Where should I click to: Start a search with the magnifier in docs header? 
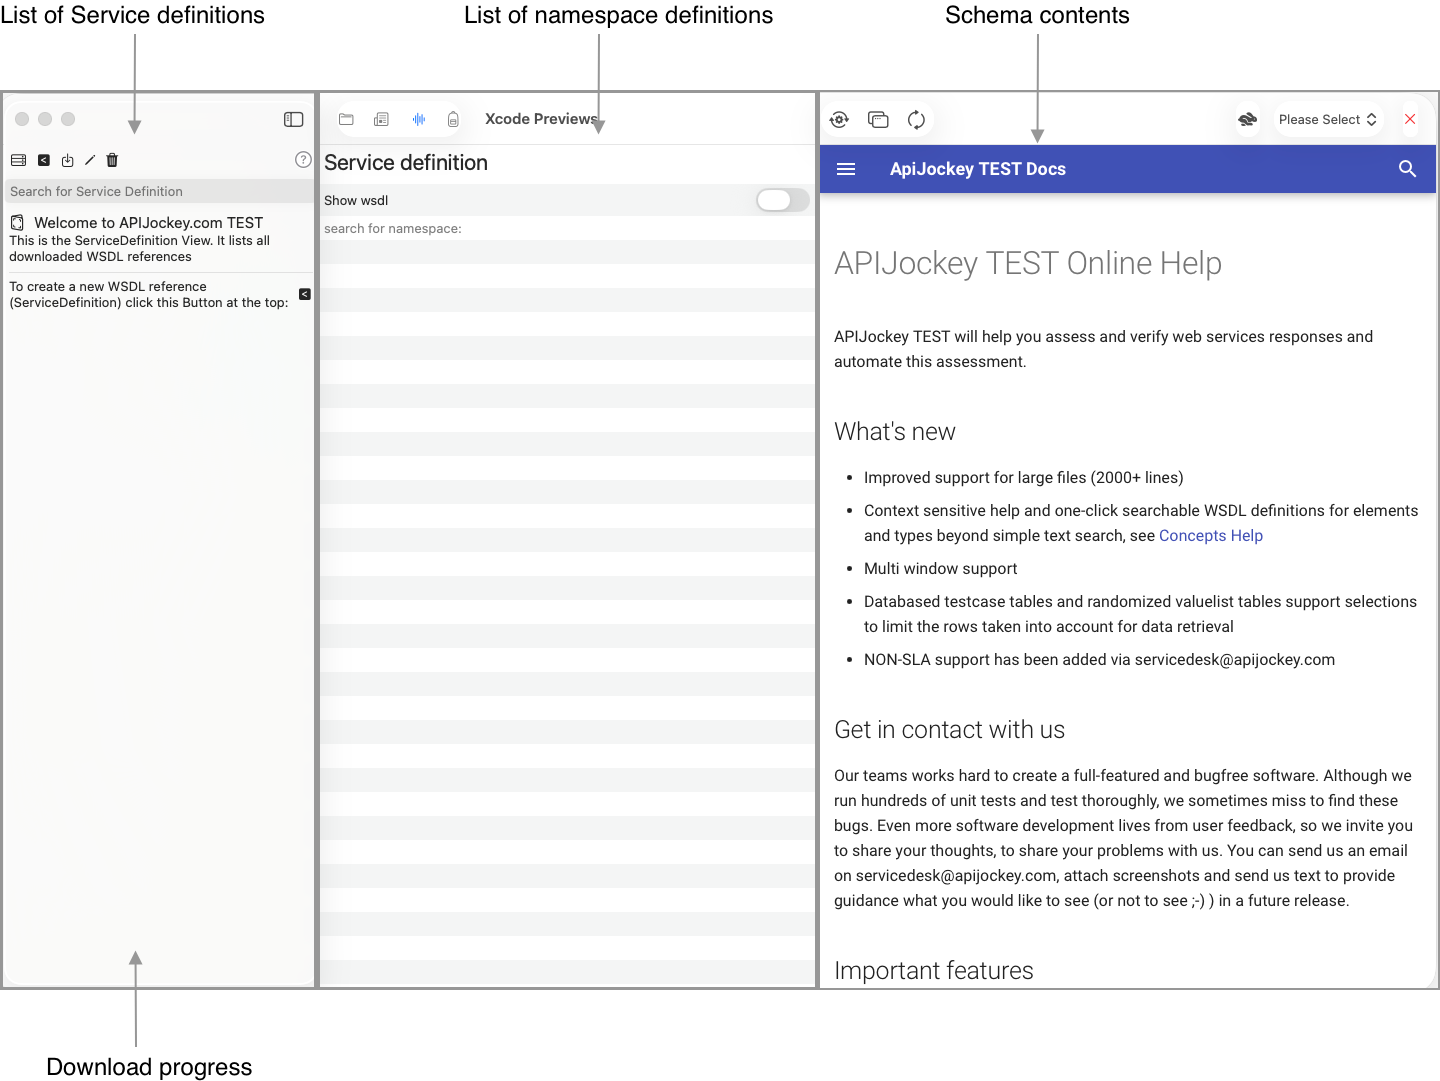pos(1407,169)
